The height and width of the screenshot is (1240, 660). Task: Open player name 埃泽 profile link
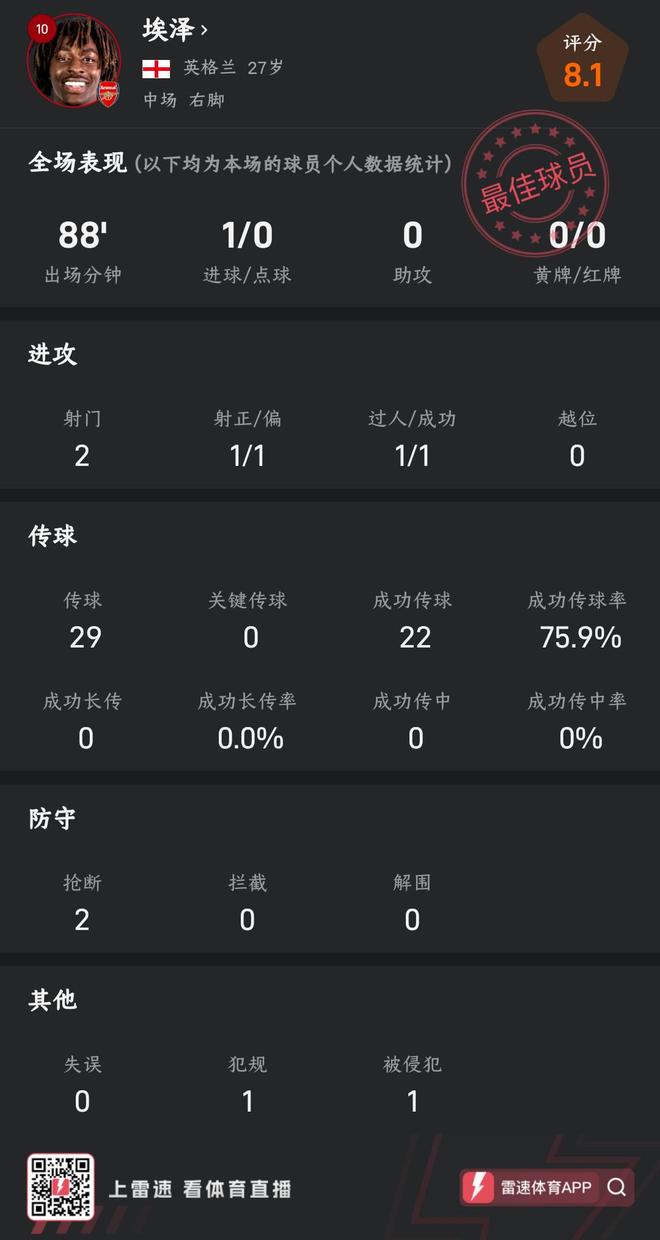167,30
